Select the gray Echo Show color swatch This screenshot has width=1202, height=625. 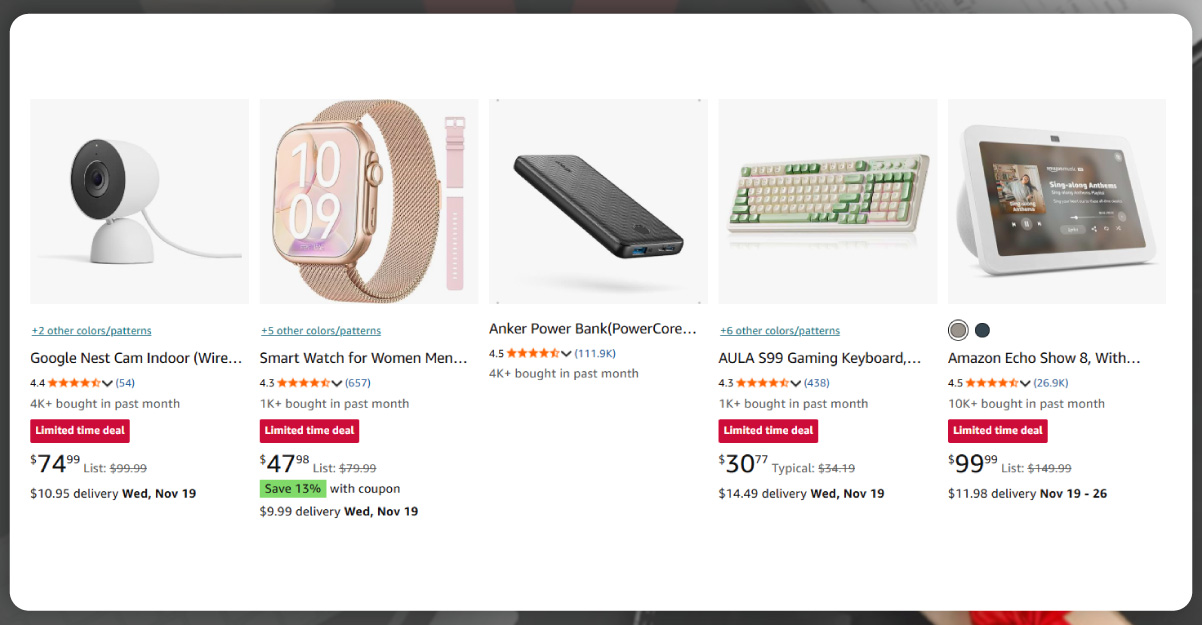point(958,330)
